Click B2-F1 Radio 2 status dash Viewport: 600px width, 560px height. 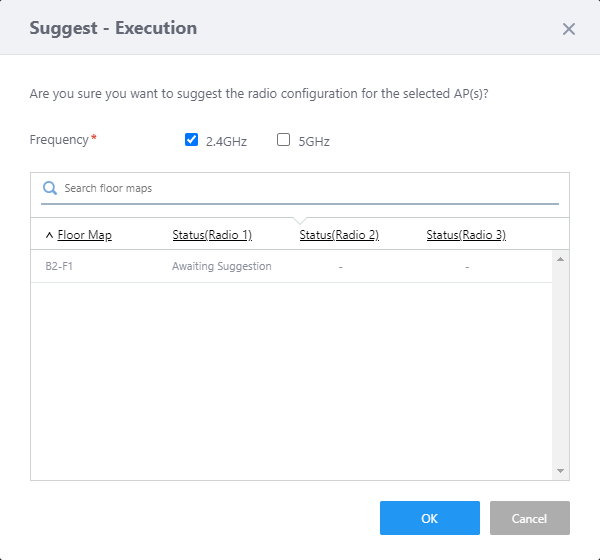coord(340,266)
